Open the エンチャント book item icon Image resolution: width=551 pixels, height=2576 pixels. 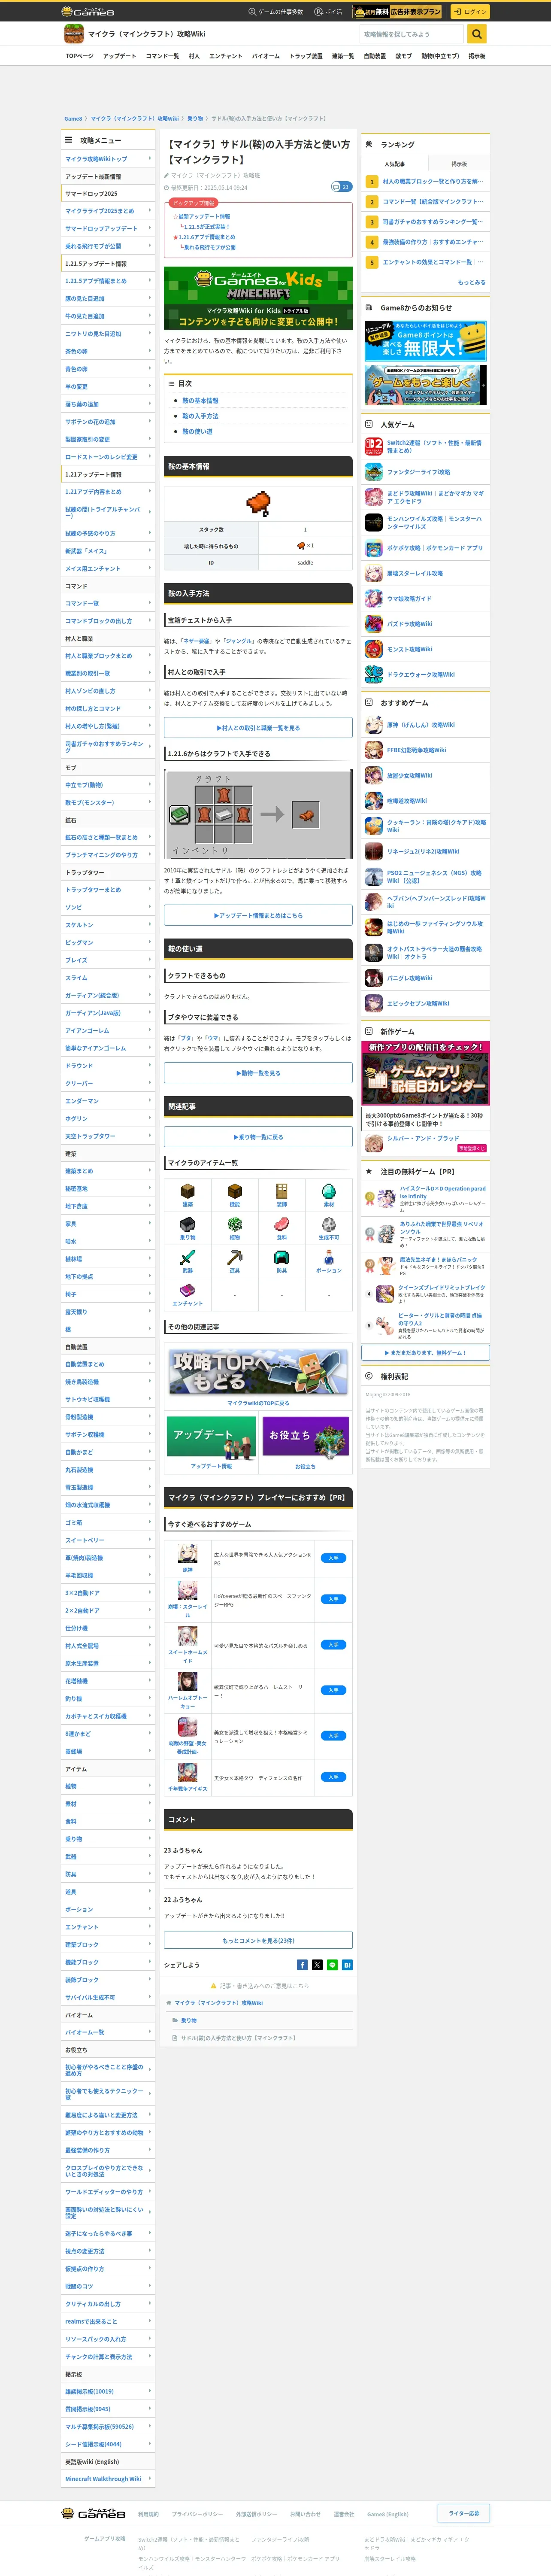pyautogui.click(x=187, y=1291)
